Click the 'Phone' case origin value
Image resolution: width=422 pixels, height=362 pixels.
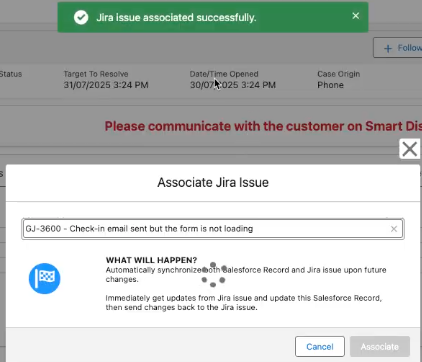point(330,85)
